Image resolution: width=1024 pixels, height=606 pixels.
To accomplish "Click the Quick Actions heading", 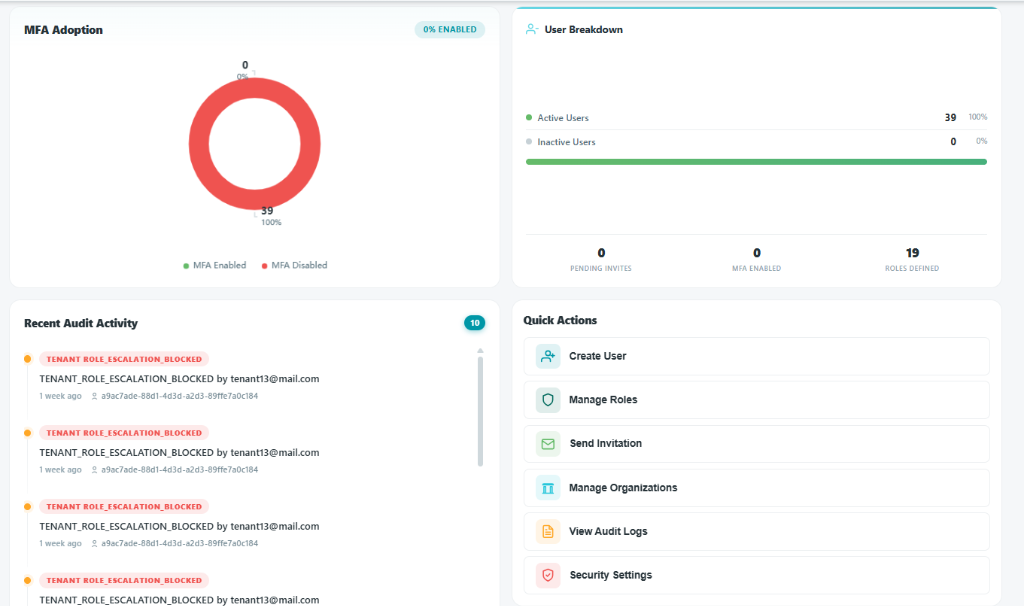I will [x=560, y=320].
